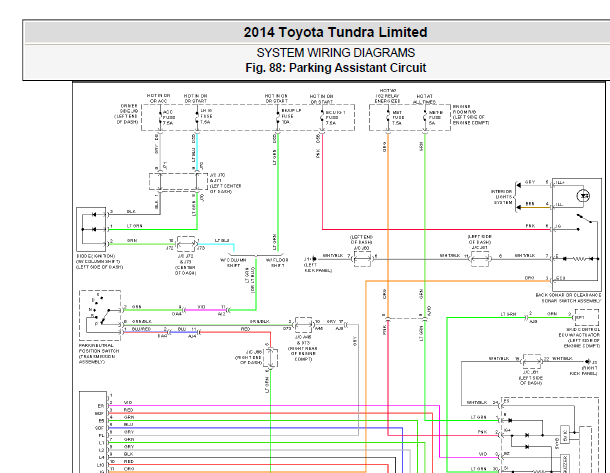Click the '2014 Toyota Tundra Limited' title
Viewport: 610px width, 473px height.
tap(335, 32)
